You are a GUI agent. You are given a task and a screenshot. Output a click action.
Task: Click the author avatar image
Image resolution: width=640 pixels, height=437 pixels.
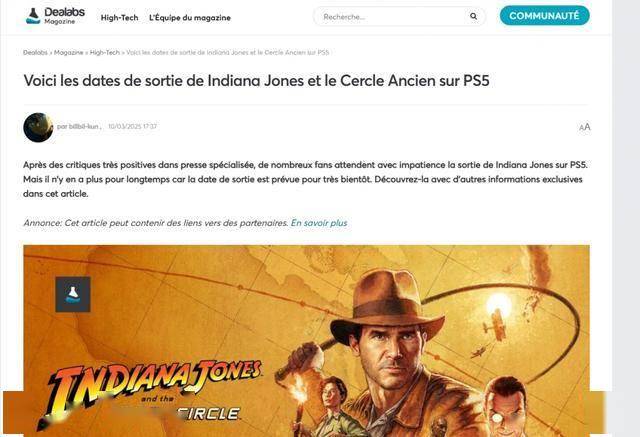38,127
